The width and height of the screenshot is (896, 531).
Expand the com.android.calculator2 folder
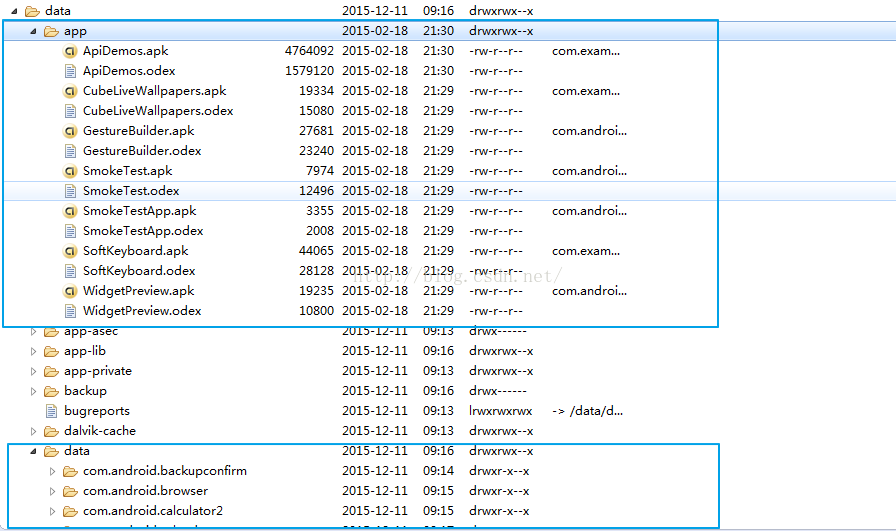click(x=53, y=511)
